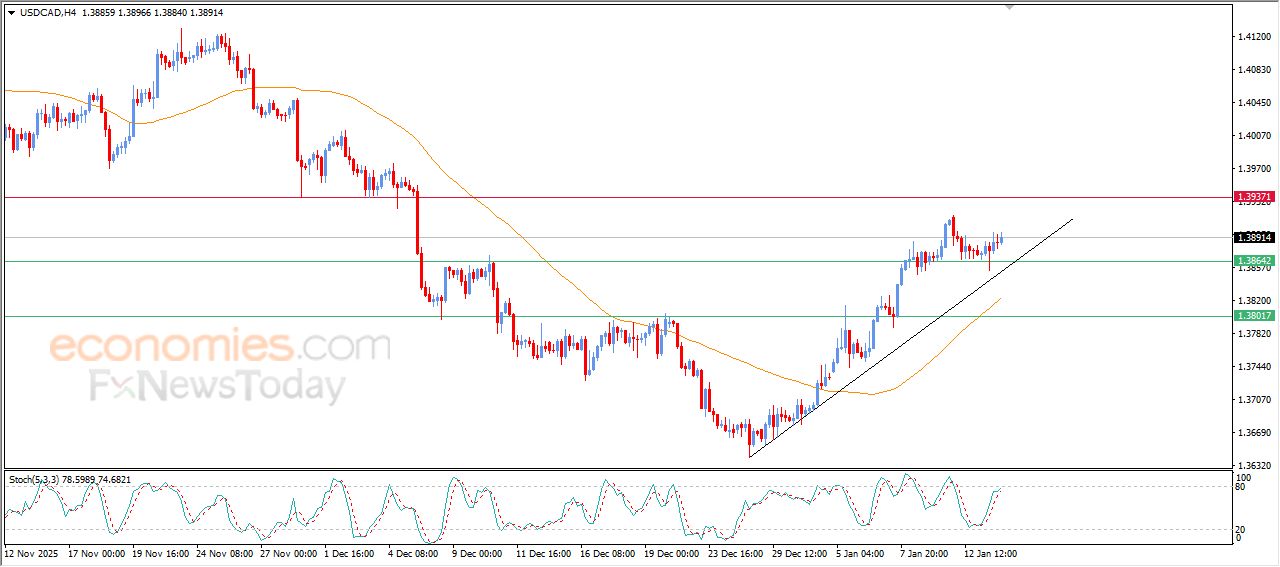Click the 19 Nov 16:00 time label

(x=158, y=553)
